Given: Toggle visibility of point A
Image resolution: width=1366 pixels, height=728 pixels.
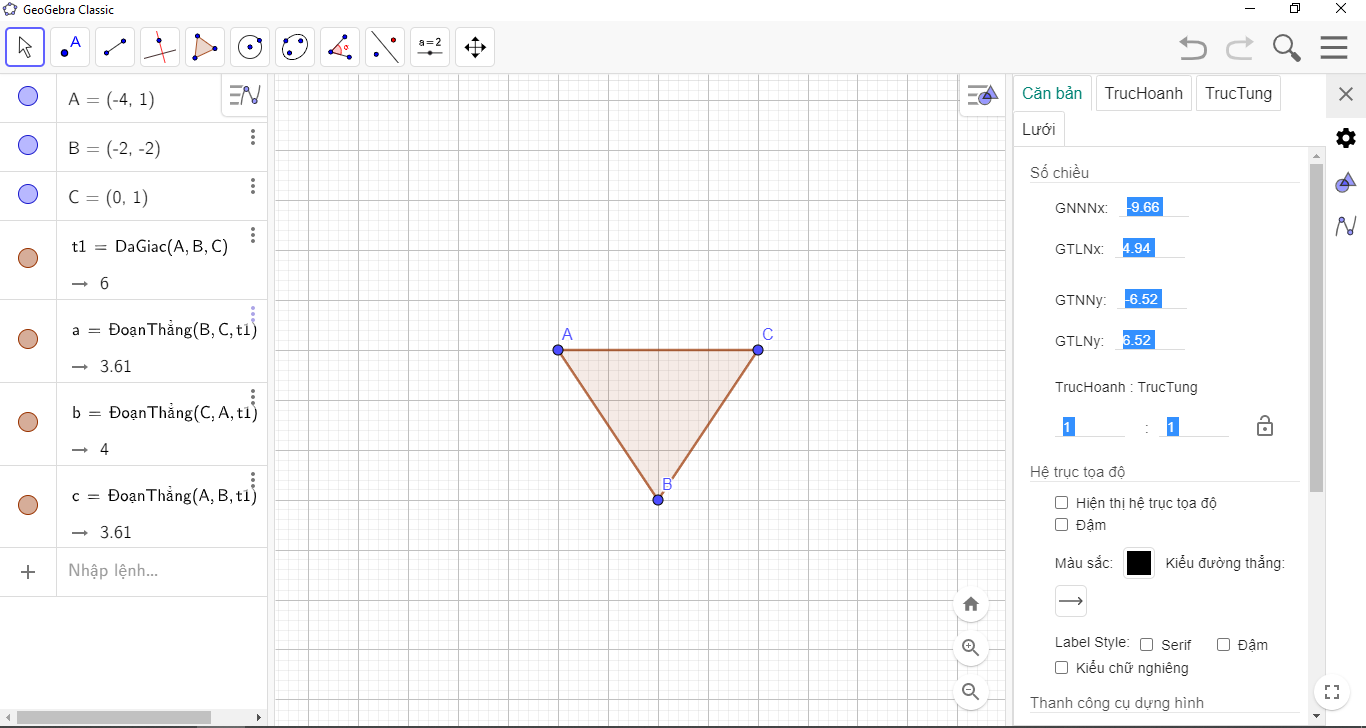Looking at the screenshot, I should point(28,97).
